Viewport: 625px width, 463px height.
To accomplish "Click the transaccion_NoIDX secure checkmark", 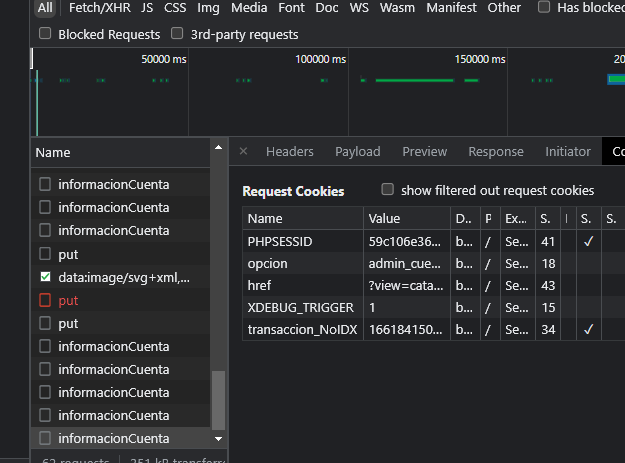I will coord(588,330).
